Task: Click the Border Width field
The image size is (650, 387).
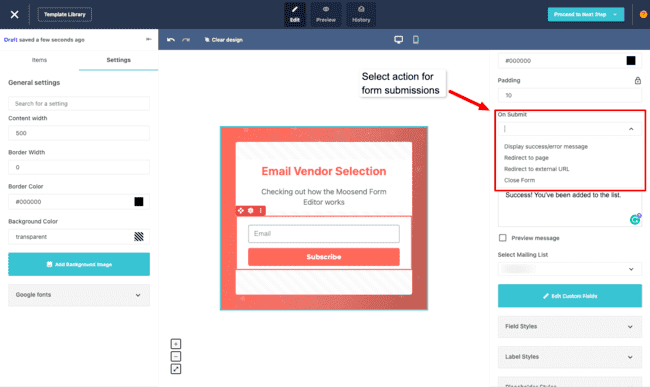Action: (79, 167)
